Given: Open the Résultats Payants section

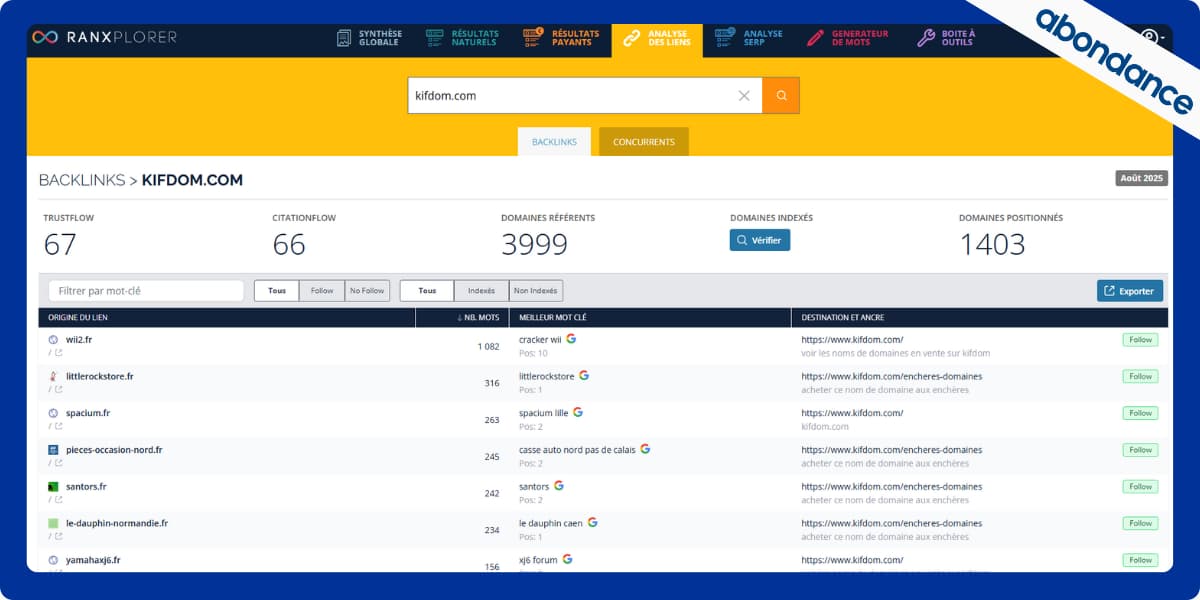Looking at the screenshot, I should (562, 38).
